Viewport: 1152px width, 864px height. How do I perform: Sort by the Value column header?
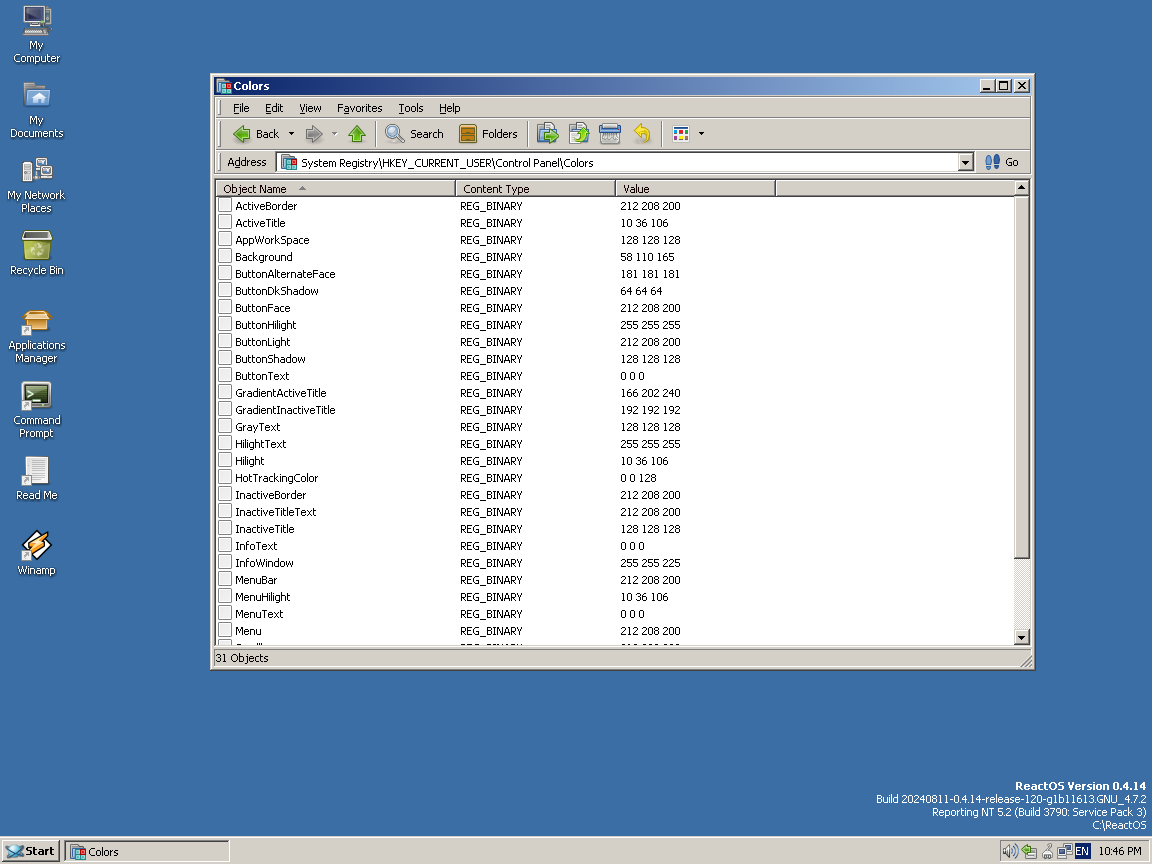click(x=696, y=189)
